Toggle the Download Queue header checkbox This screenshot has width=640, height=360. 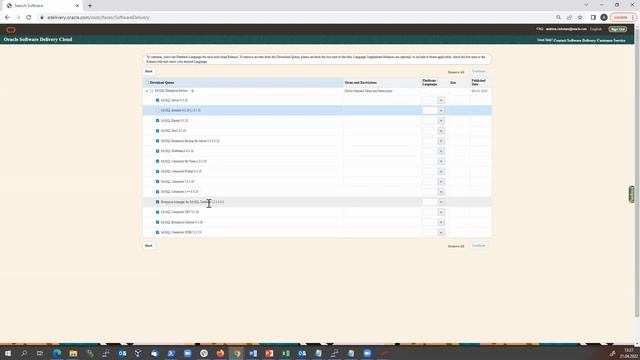pyautogui.click(x=147, y=82)
